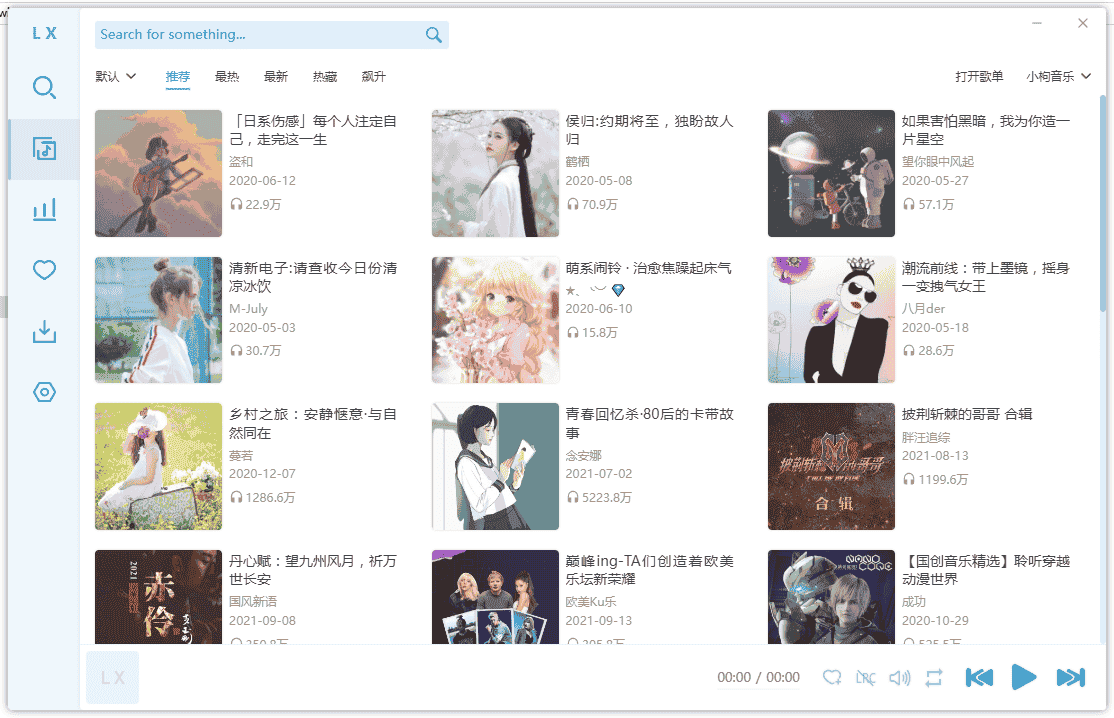Viewport: 1114px width, 718px height.
Task: Click author name 八月der
Action: (924, 309)
